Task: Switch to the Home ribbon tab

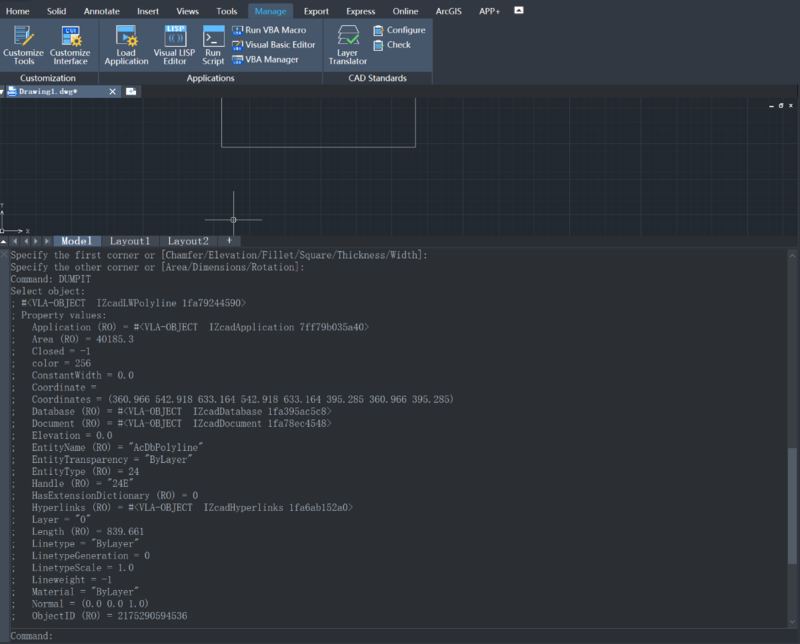Action: [x=20, y=12]
